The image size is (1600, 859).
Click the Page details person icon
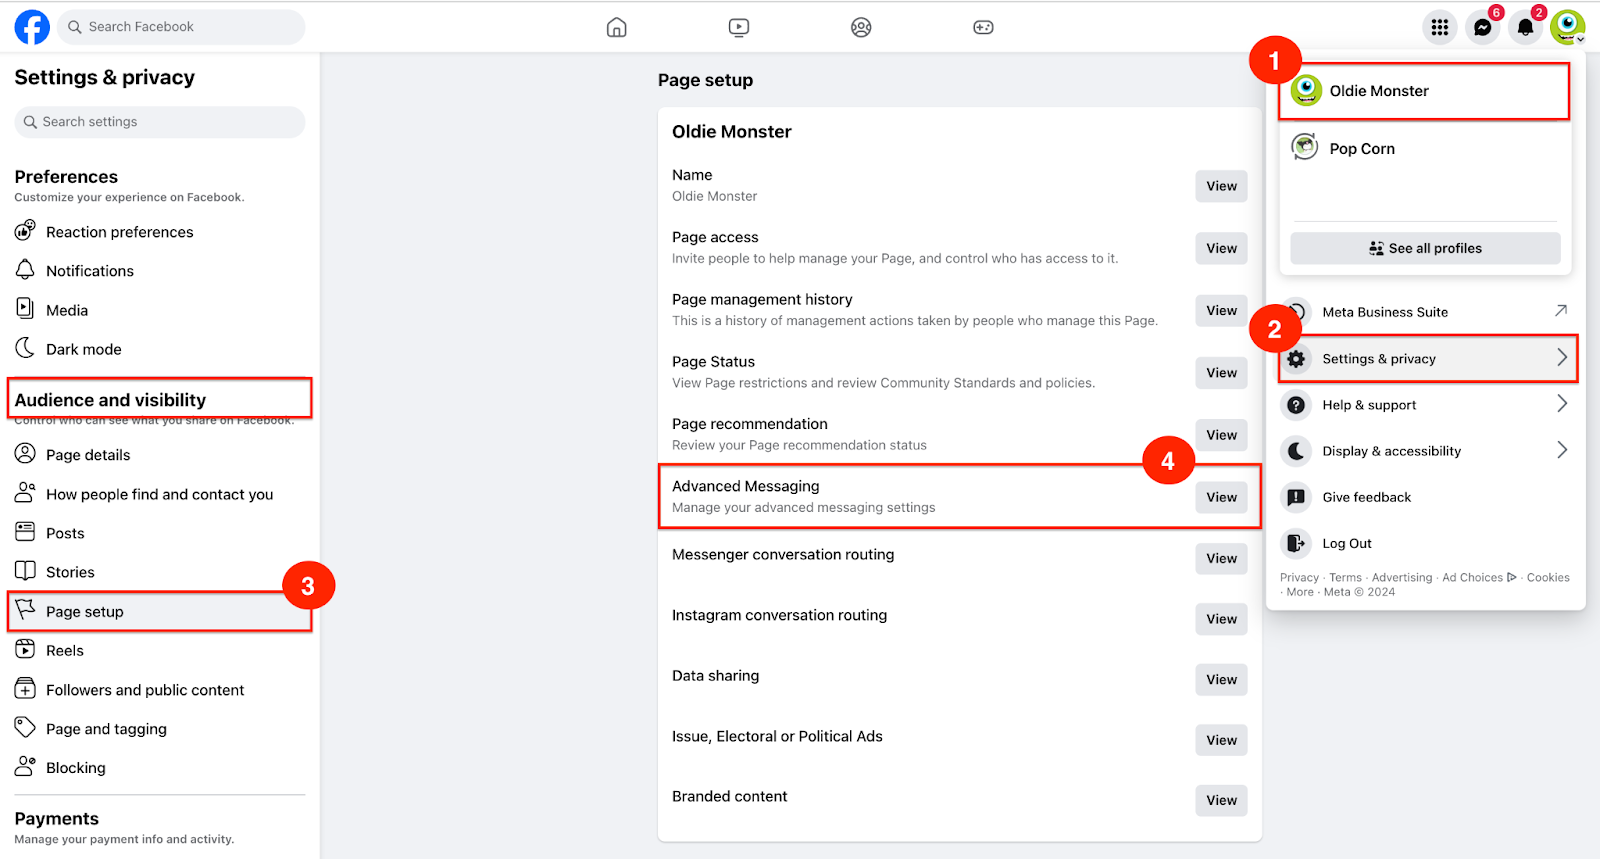(x=25, y=454)
